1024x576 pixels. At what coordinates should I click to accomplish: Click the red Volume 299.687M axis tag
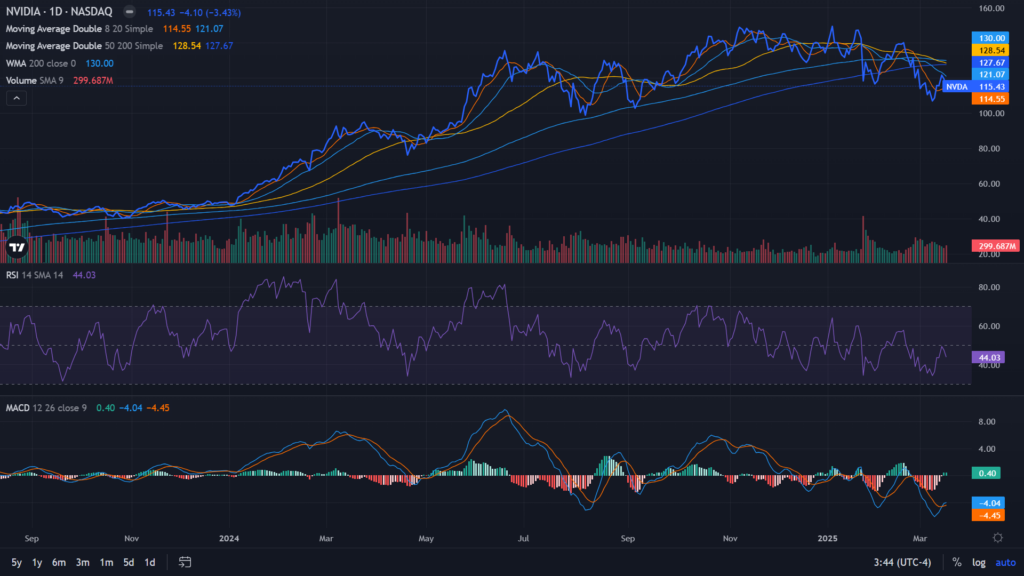click(x=995, y=246)
